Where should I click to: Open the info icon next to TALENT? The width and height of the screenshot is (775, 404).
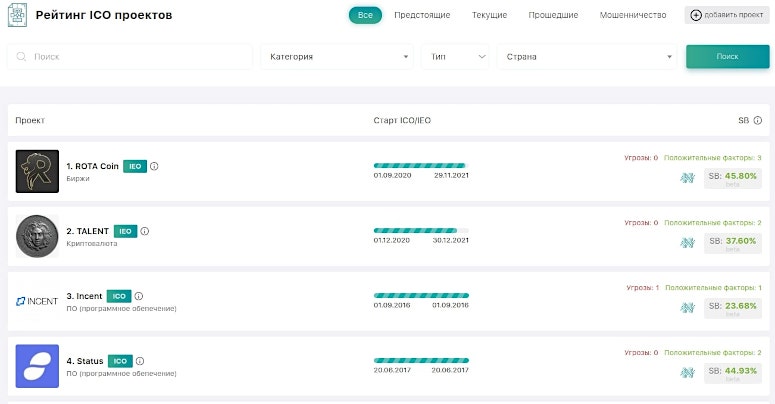coord(145,231)
